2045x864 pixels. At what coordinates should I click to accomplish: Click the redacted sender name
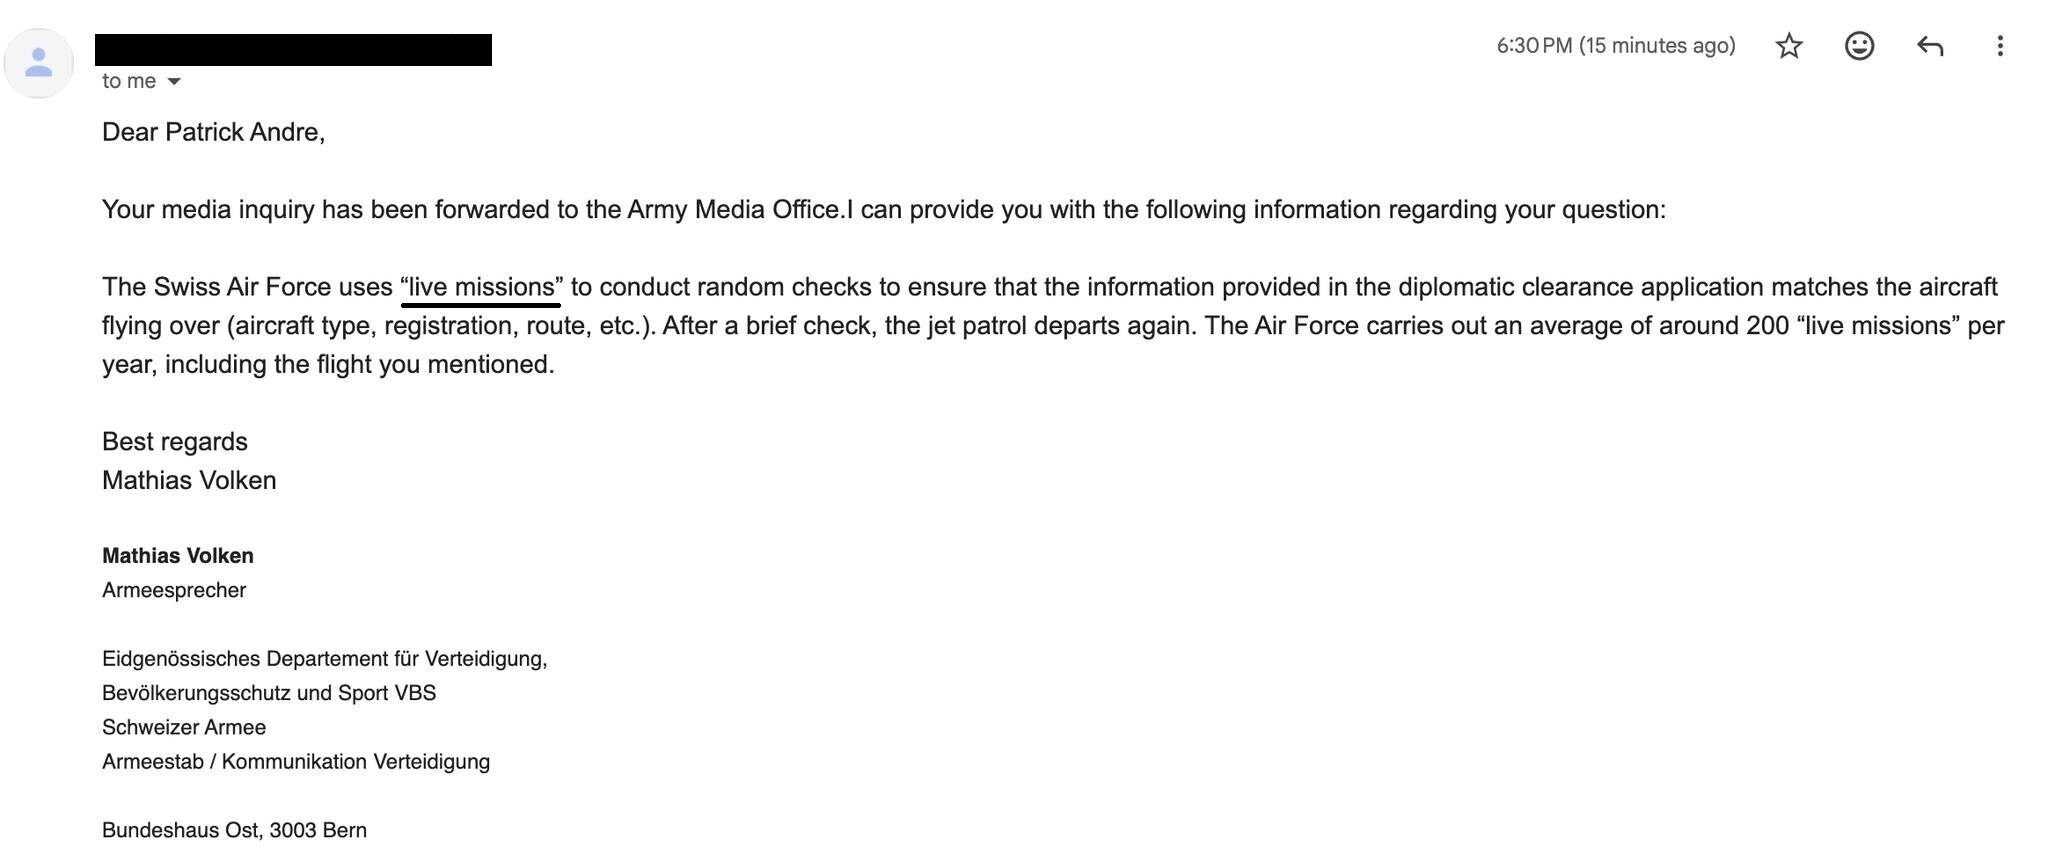click(293, 50)
